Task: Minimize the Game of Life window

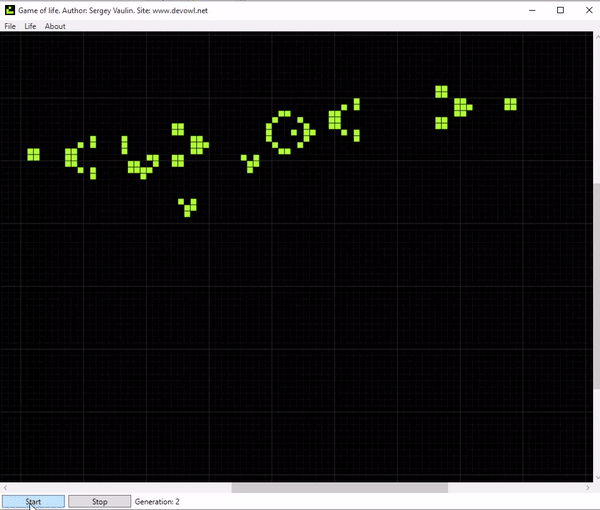Action: (532, 10)
